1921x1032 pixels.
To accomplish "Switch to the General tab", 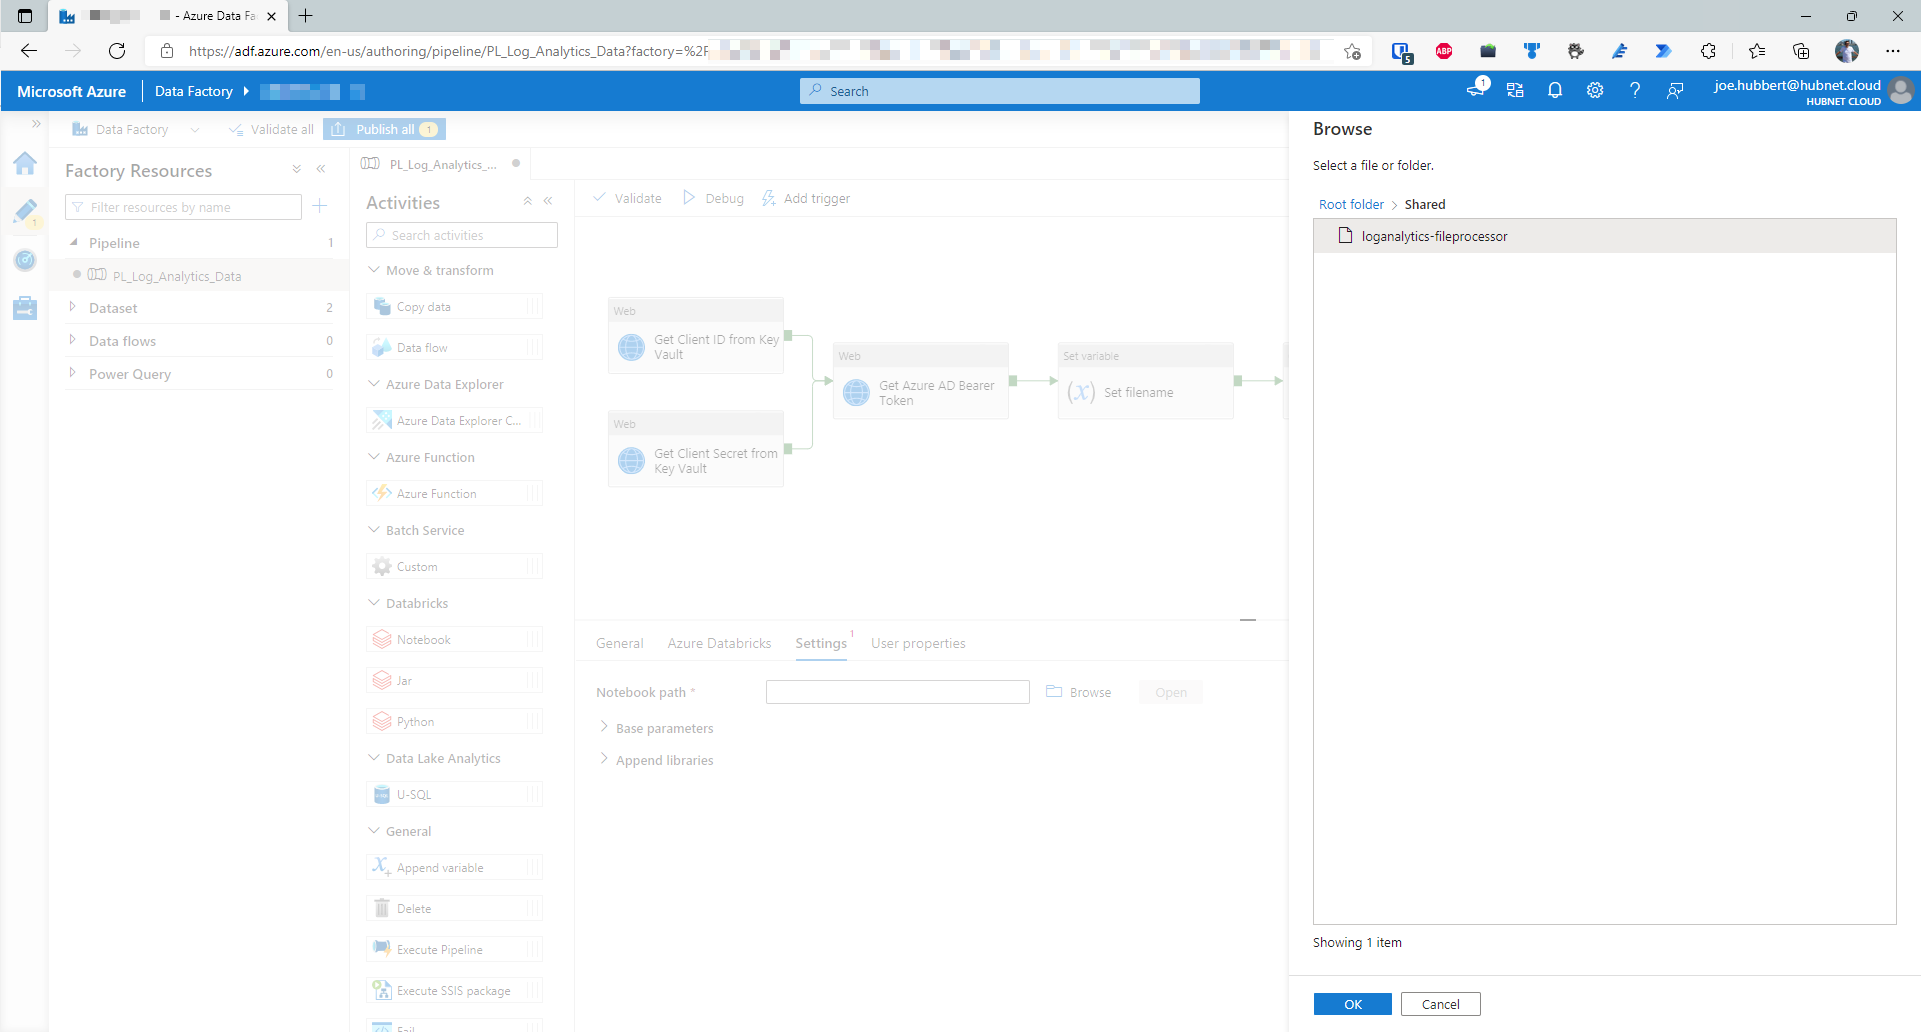I will coord(620,643).
